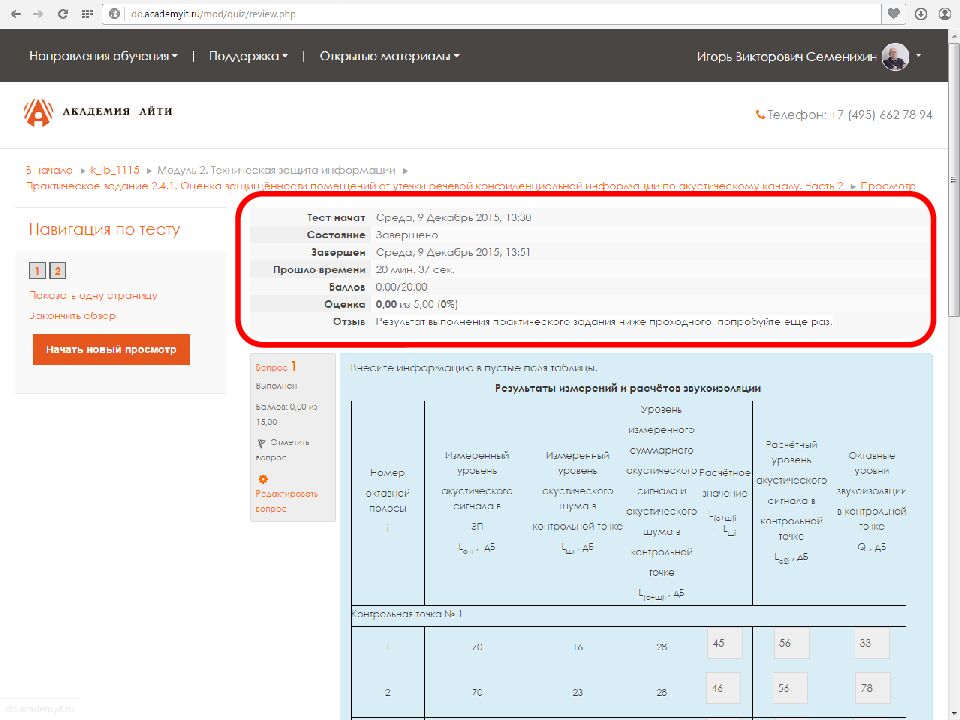
Task: Open the browser apps grid icon
Action: [87, 14]
